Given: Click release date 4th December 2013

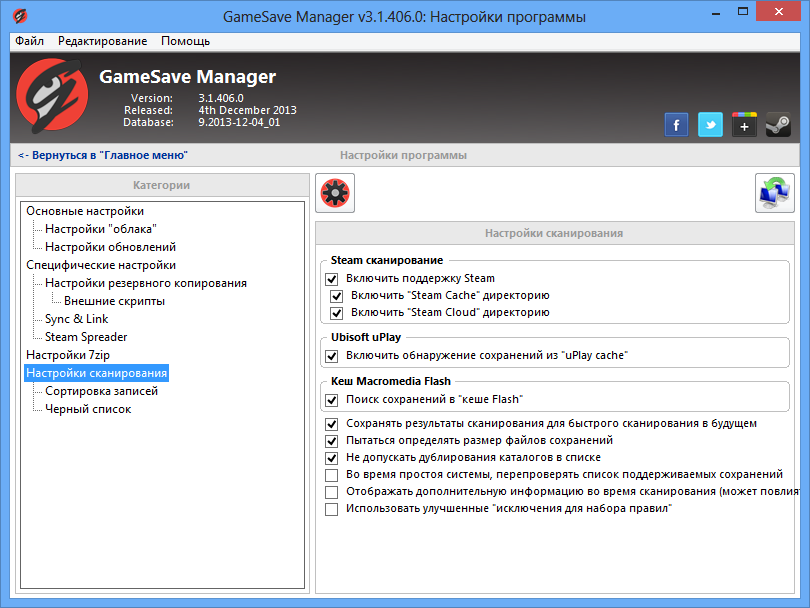Looking at the screenshot, I should (x=247, y=110).
